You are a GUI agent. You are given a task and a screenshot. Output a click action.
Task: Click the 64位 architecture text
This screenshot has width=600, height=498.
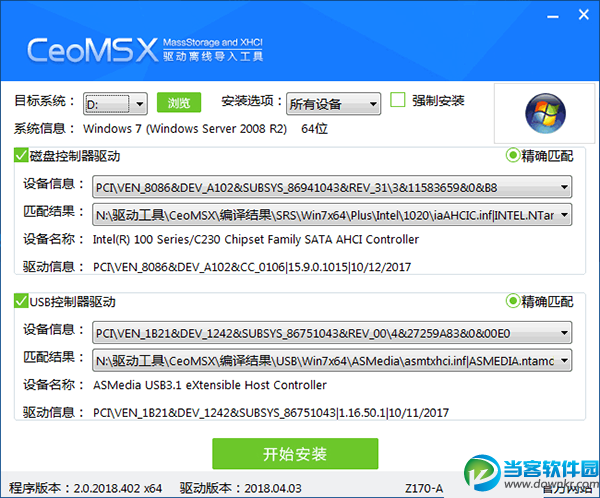[x=315, y=129]
